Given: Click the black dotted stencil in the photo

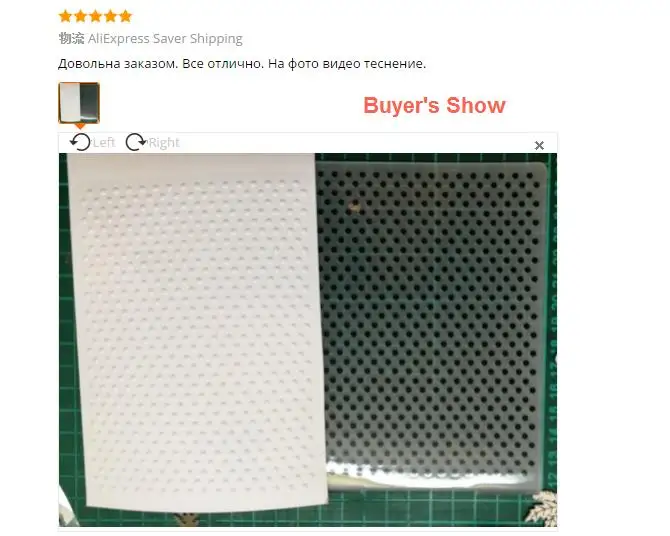Looking at the screenshot, I should (432, 325).
